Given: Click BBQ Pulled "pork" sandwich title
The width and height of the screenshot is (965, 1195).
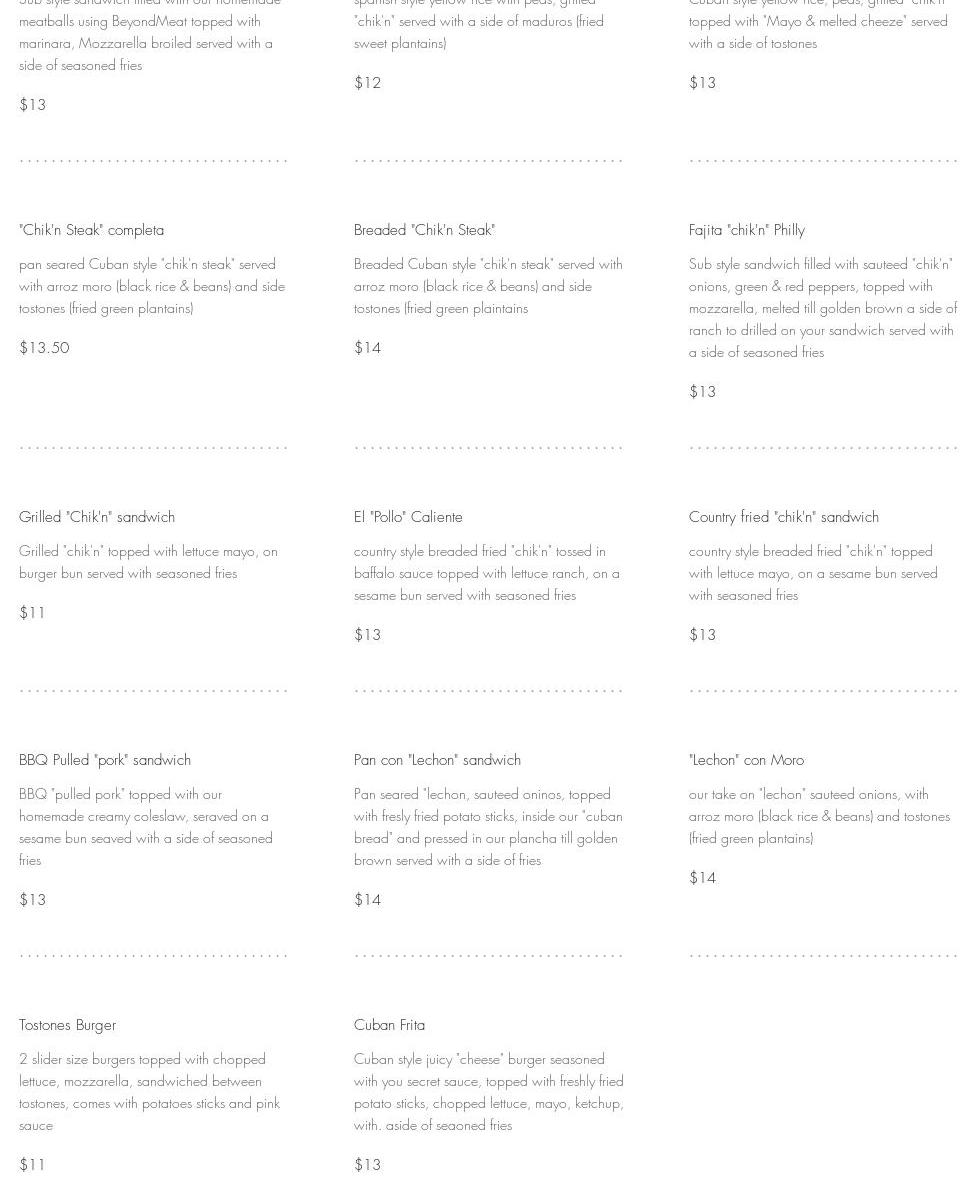Looking at the screenshot, I should [105, 761].
